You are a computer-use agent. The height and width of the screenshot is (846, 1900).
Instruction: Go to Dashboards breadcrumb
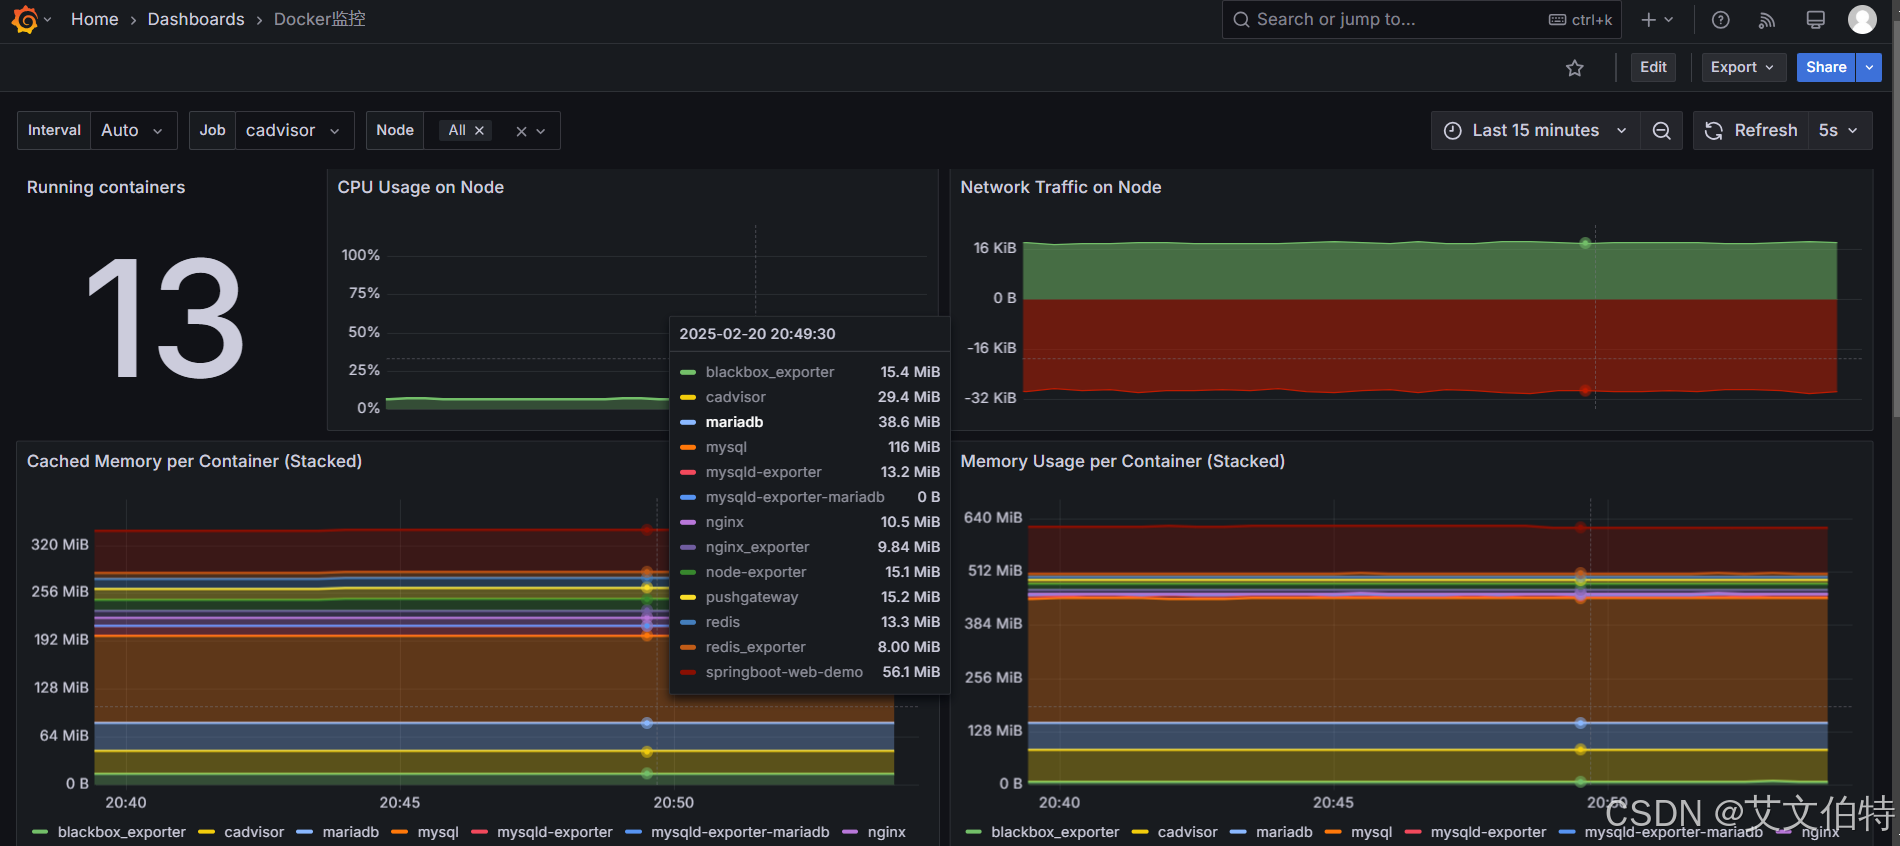click(196, 20)
